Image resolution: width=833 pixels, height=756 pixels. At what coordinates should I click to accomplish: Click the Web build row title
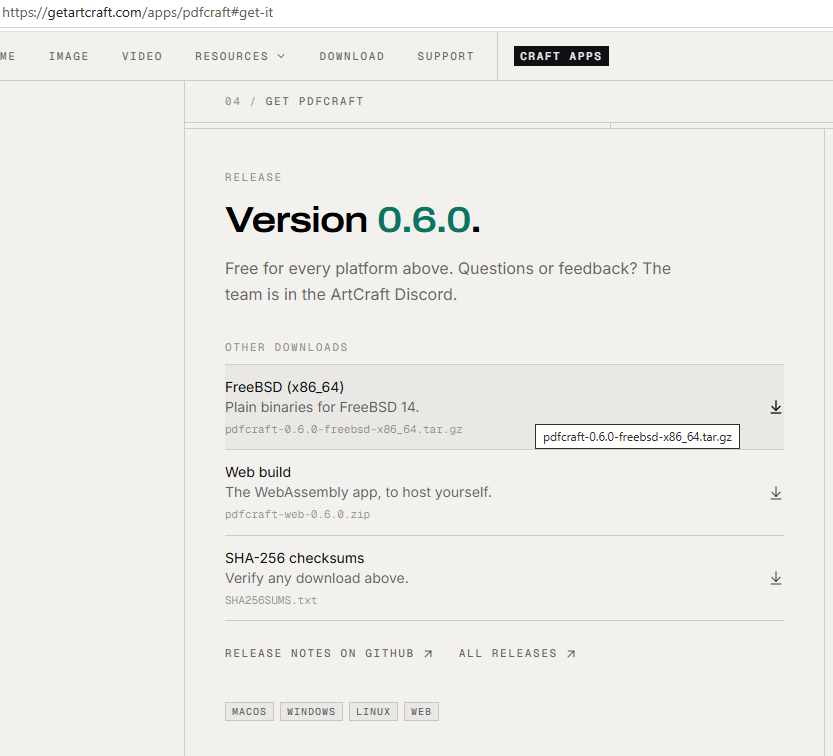click(258, 472)
